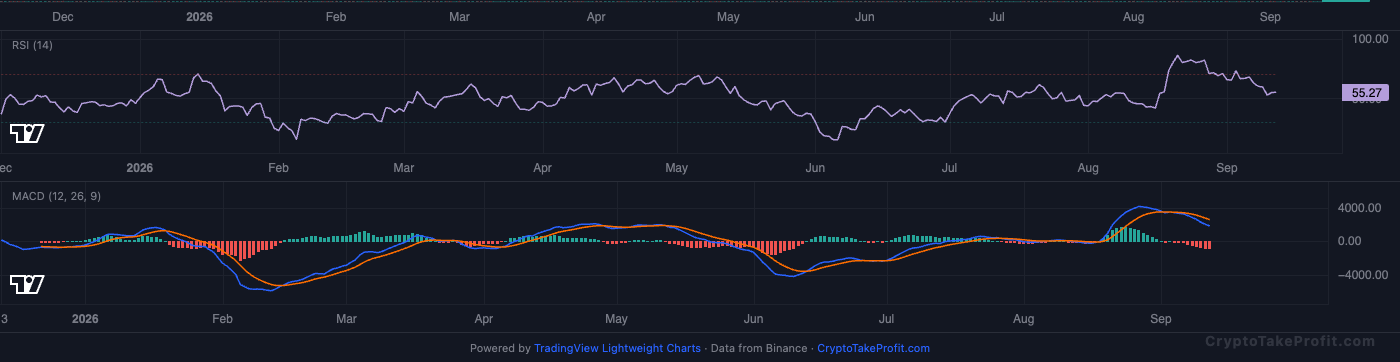
Task: Click the Jul label on the topmost time axis
Action: point(997,17)
